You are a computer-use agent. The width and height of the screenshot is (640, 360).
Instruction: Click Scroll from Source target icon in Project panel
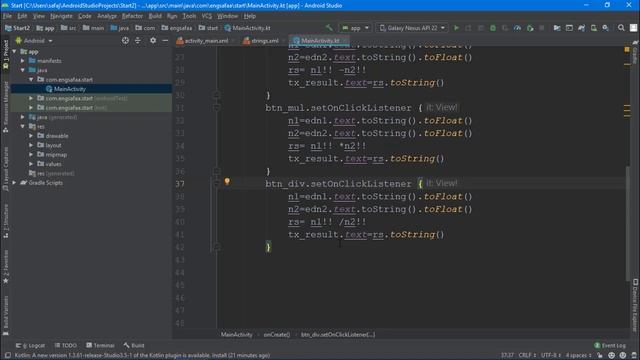pos(125,40)
